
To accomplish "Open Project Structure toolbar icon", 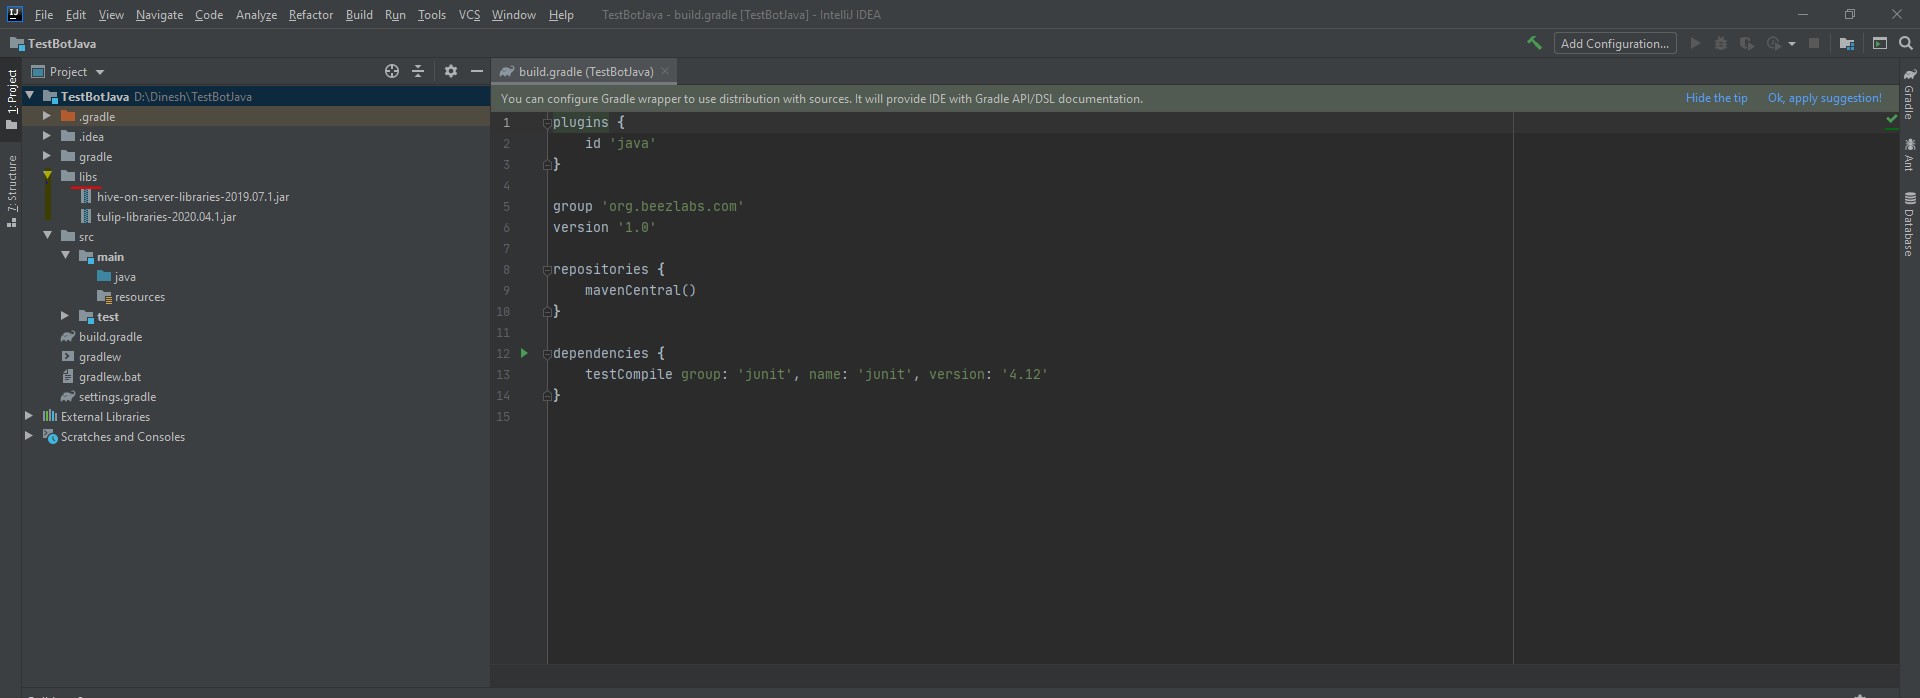I will coord(1847,43).
